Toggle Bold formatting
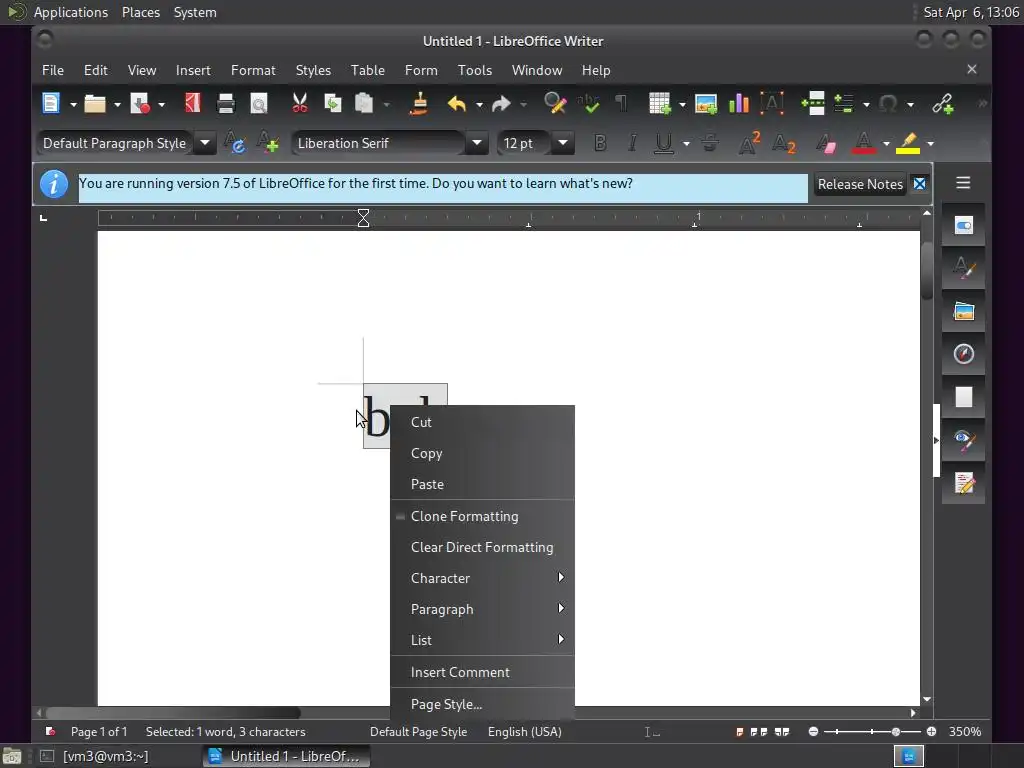The height and width of the screenshot is (768, 1024). click(x=600, y=143)
